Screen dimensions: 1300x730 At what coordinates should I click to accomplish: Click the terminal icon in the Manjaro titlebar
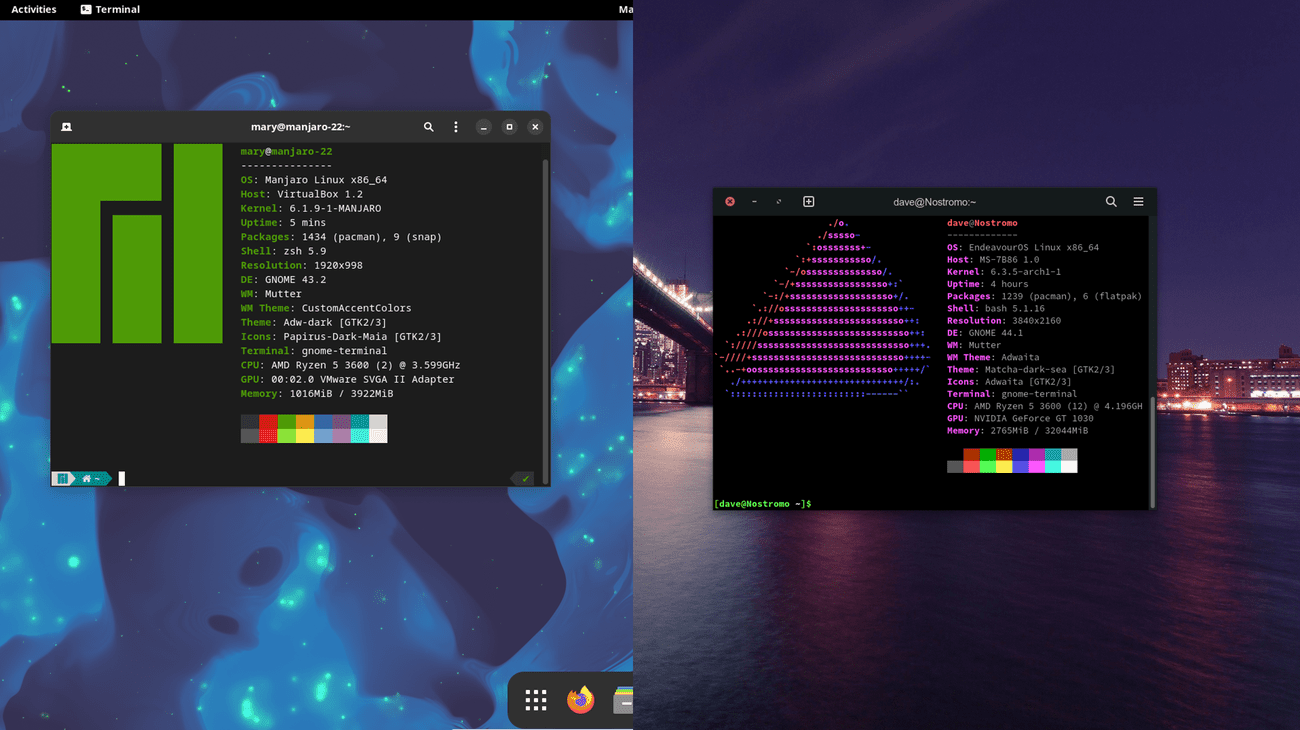point(65,126)
